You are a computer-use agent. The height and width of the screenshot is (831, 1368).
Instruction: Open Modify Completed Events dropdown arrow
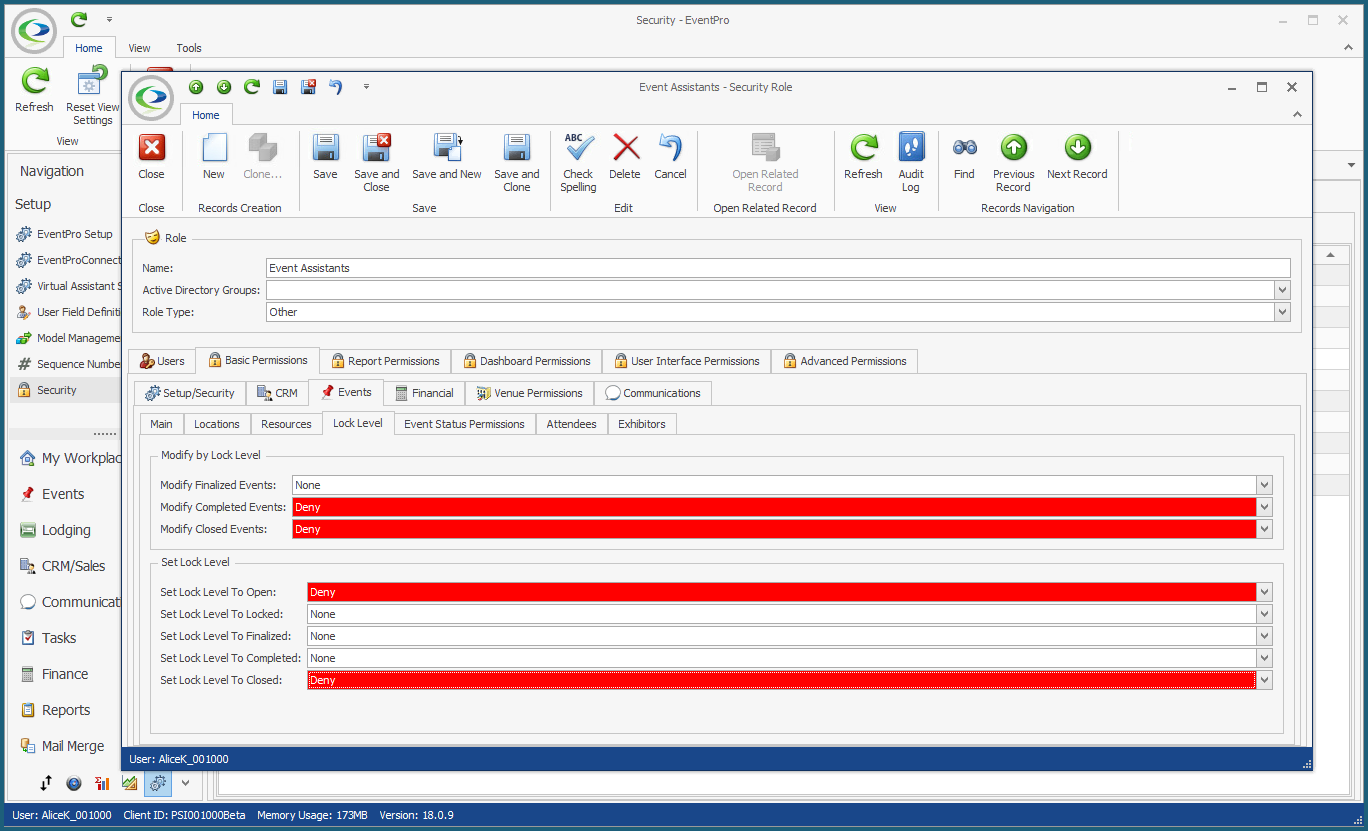[x=1264, y=507]
